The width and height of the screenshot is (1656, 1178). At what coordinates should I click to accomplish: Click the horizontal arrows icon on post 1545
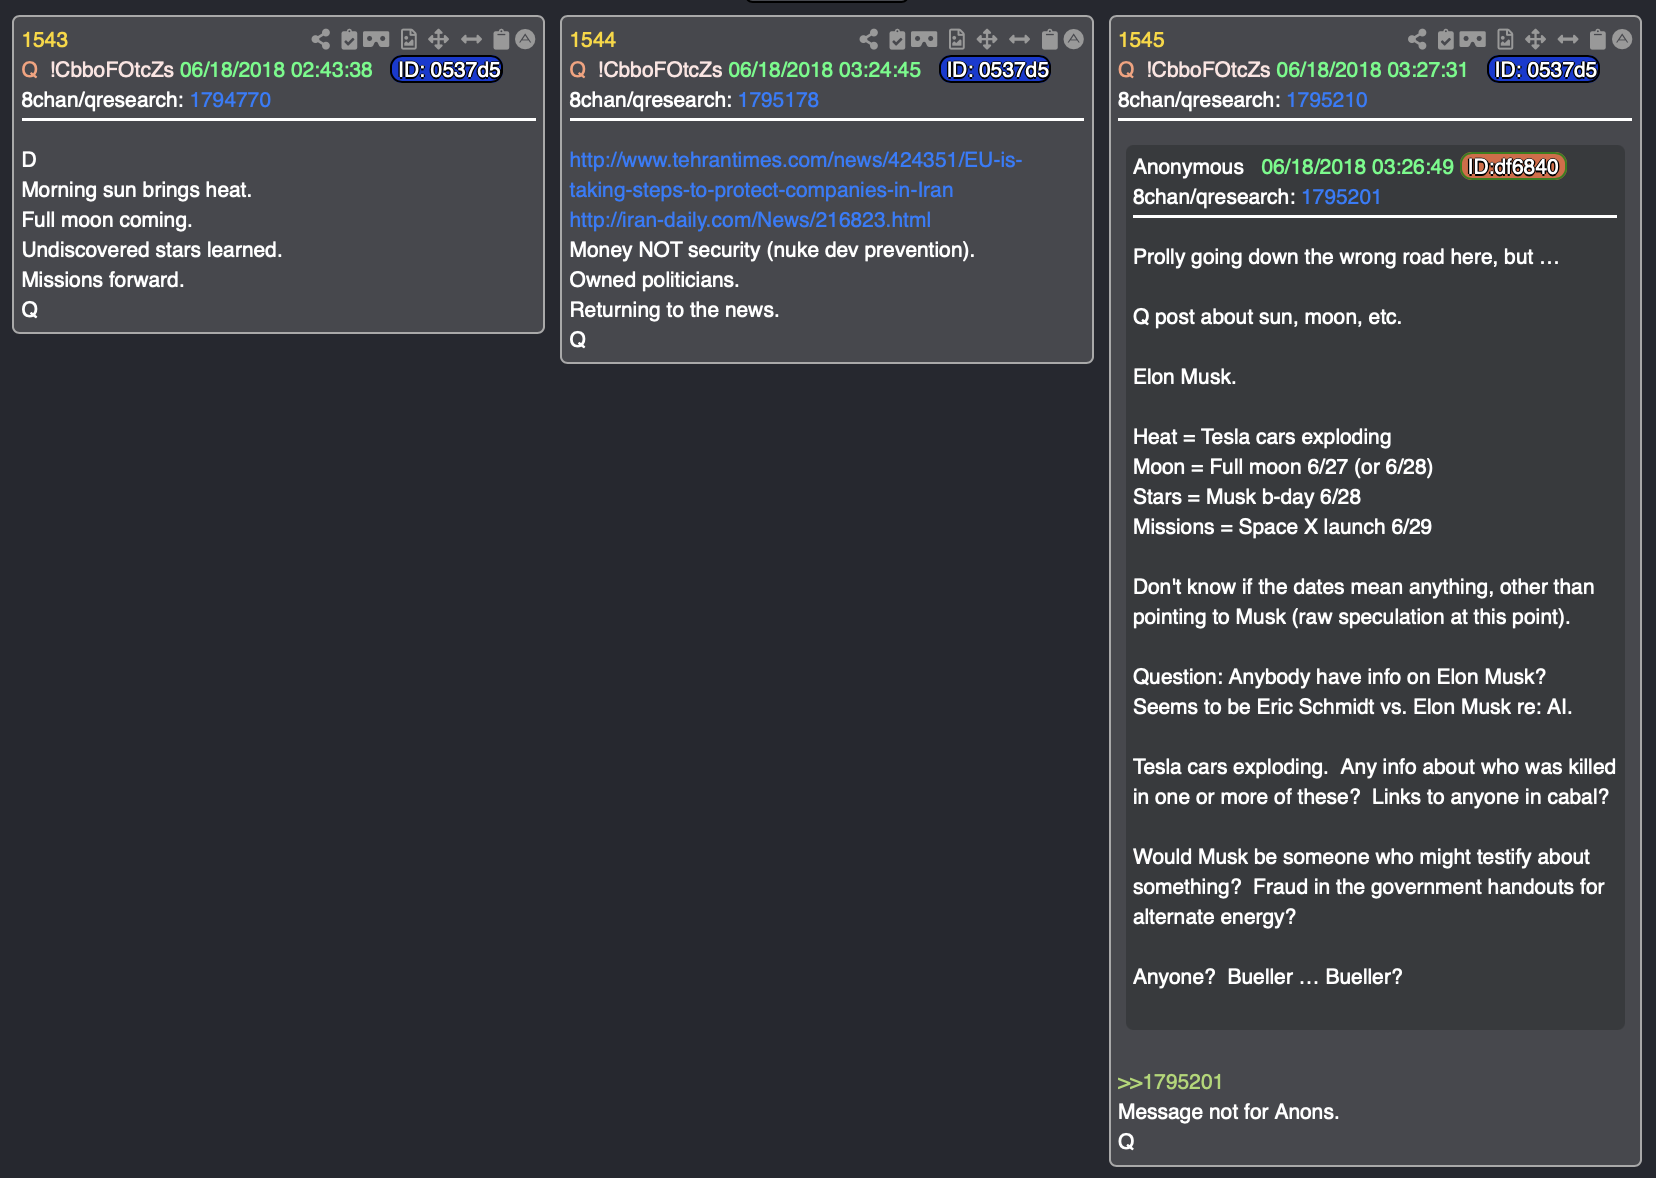tap(1568, 39)
